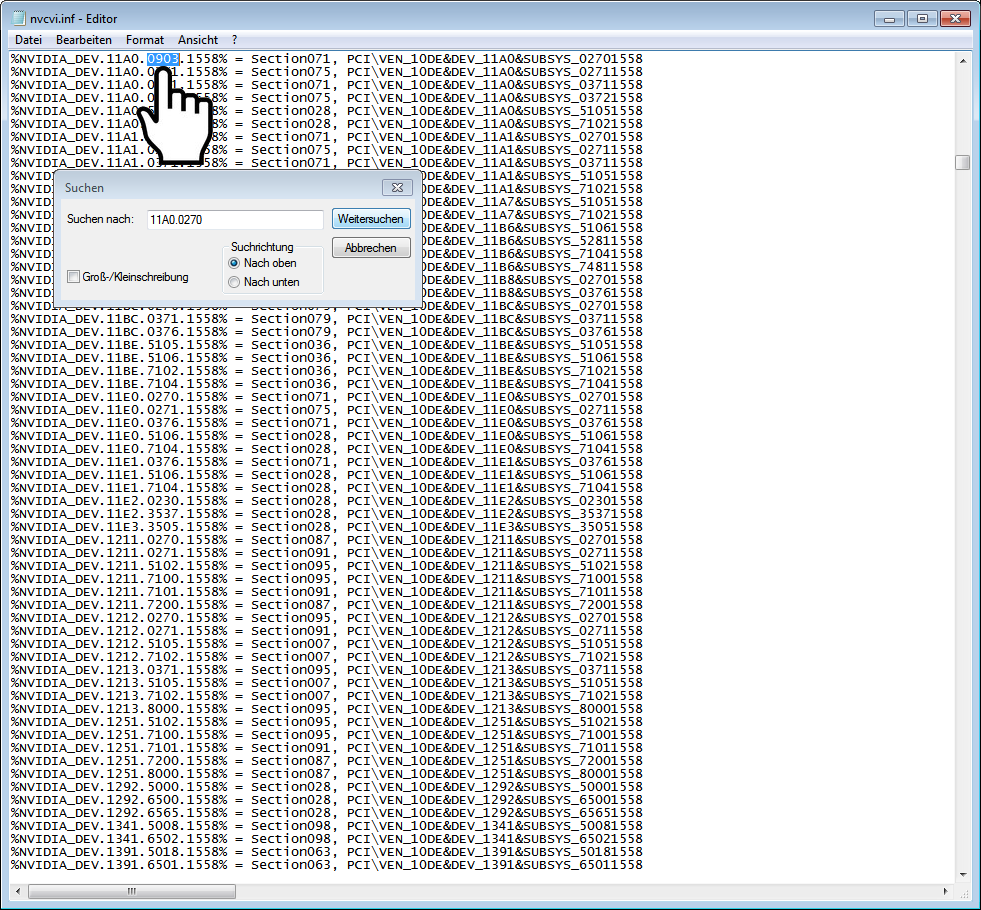Click the horizontal scrollbar thumb
Viewport: 981px width, 910px height.
click(x=132, y=891)
